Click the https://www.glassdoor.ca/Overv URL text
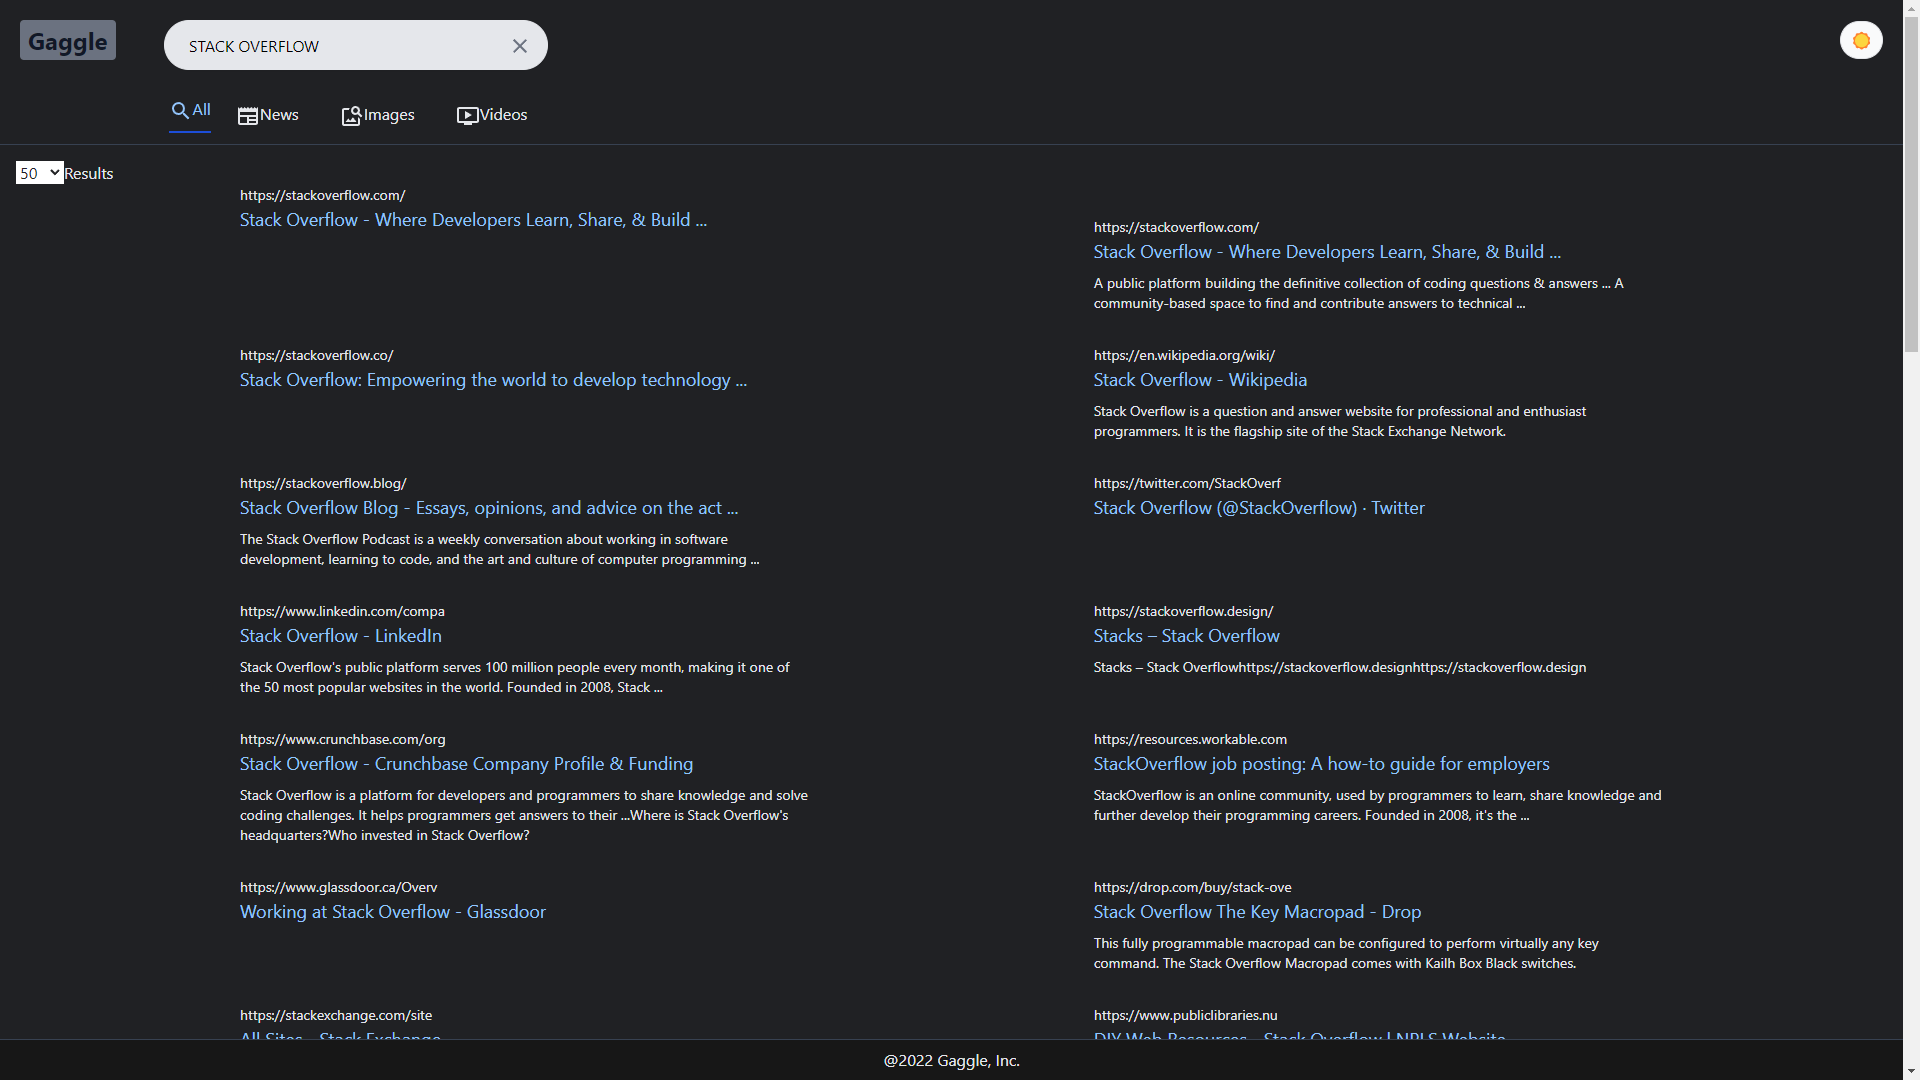The height and width of the screenshot is (1080, 1920). click(338, 887)
